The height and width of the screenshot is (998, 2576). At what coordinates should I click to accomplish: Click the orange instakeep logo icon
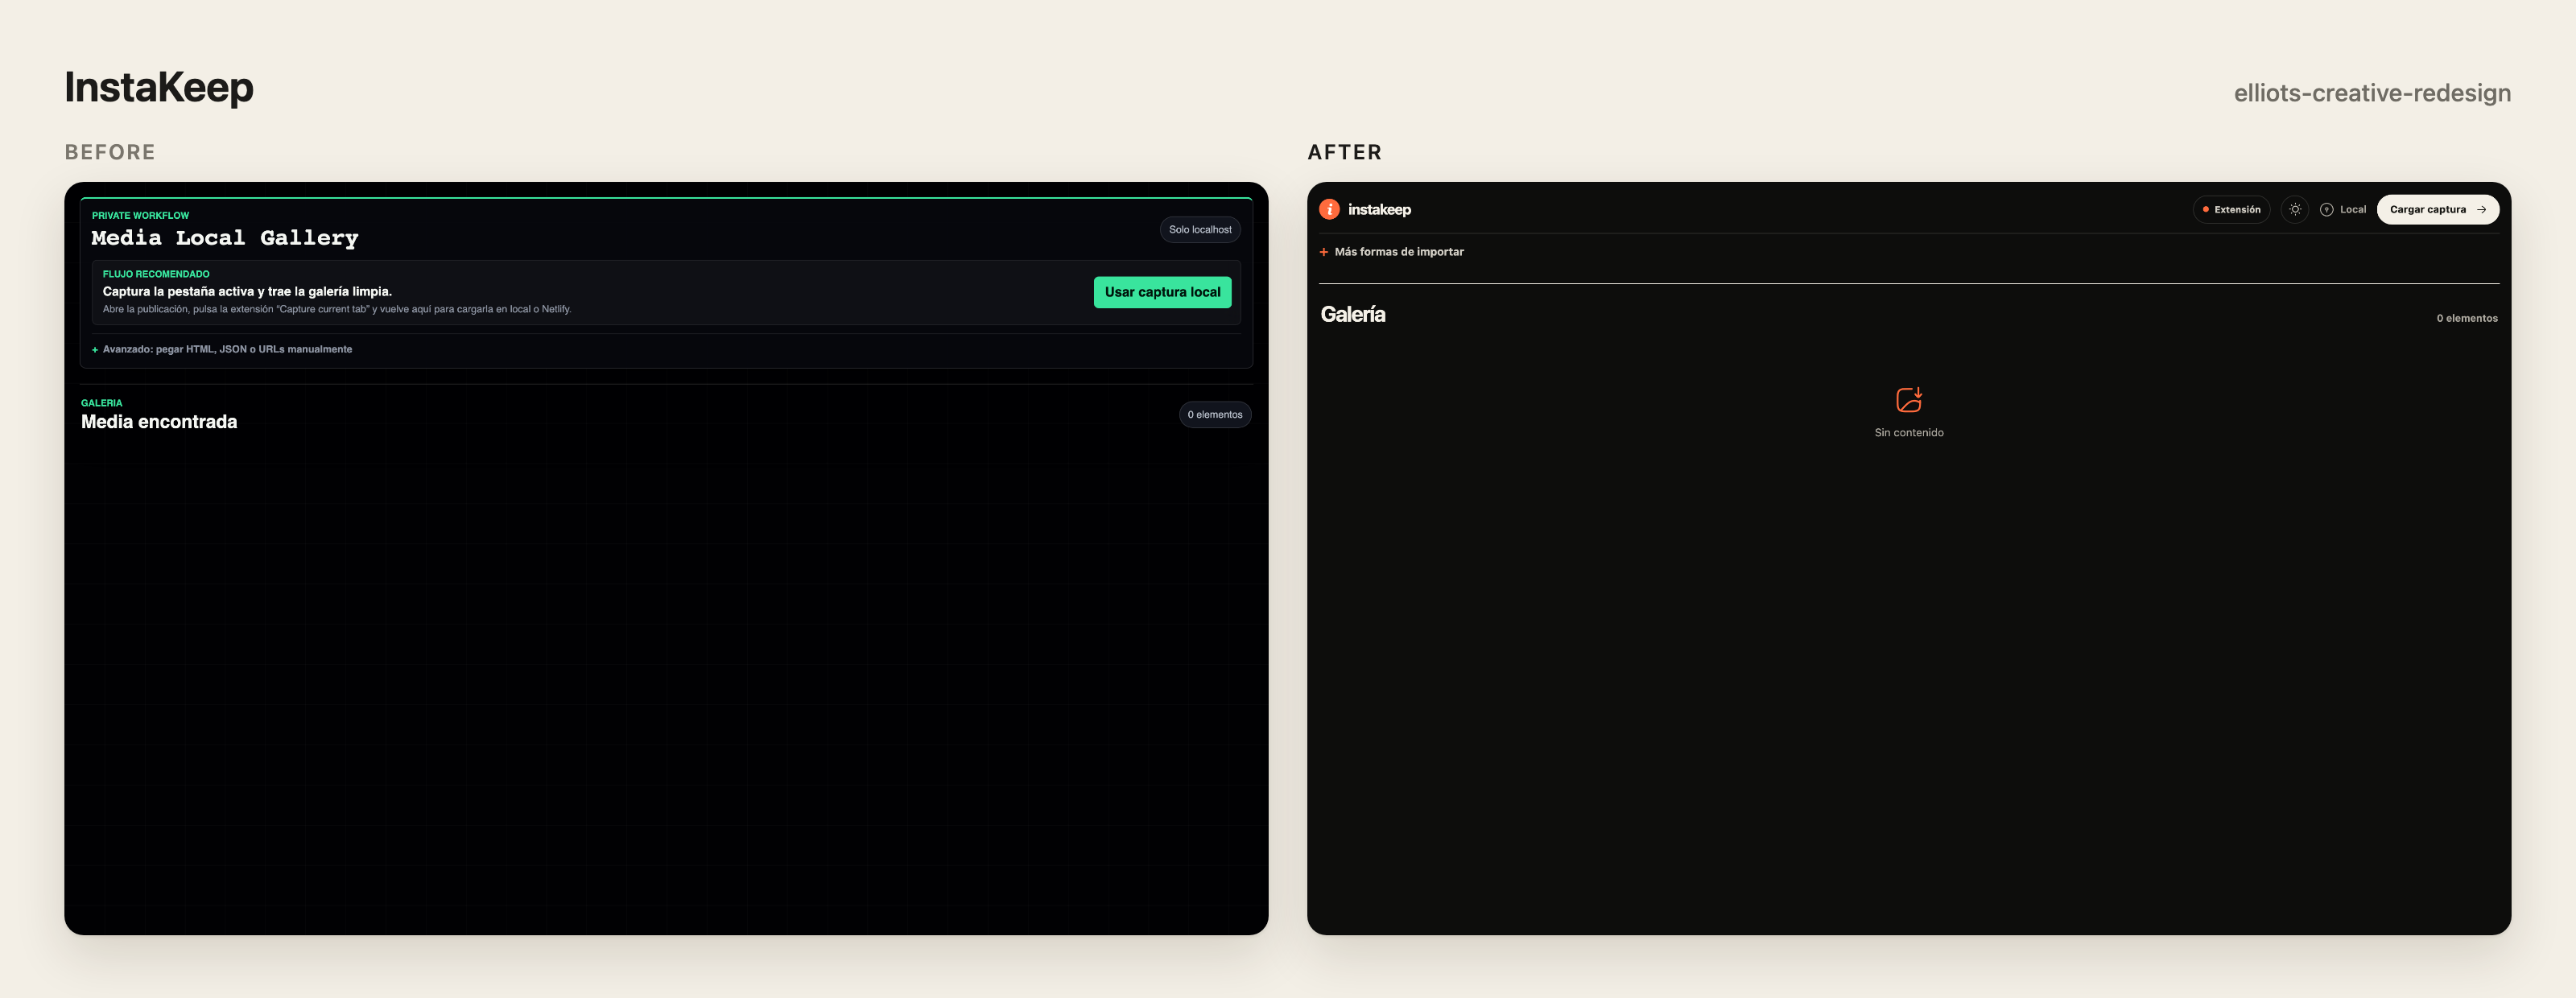pos(1329,209)
